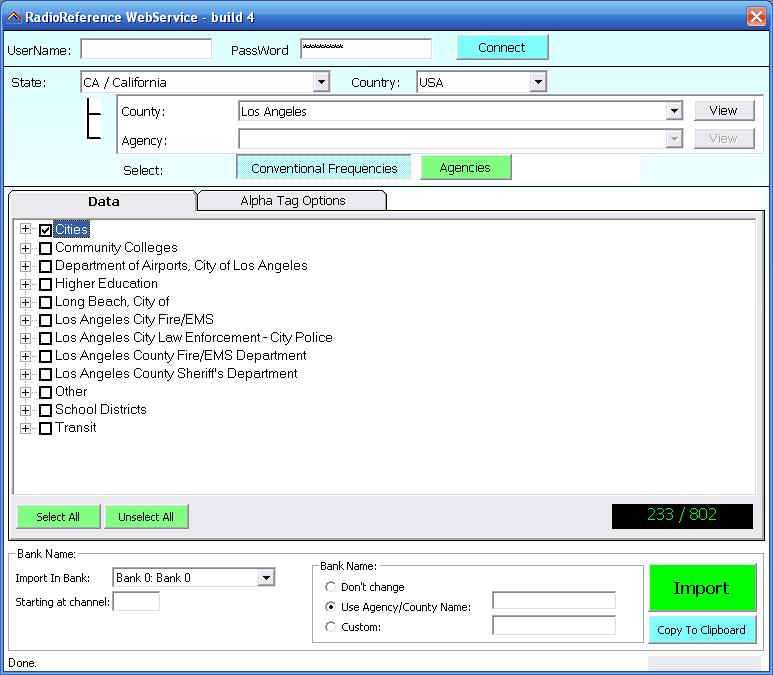Check Los Angeles County Fire/EMS Department checkbox
The image size is (773, 675).
coord(45,356)
